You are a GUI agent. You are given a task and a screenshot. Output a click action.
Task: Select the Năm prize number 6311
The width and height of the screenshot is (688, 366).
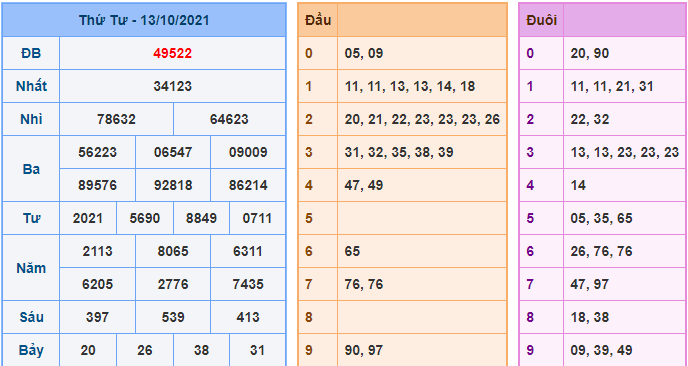(x=248, y=251)
